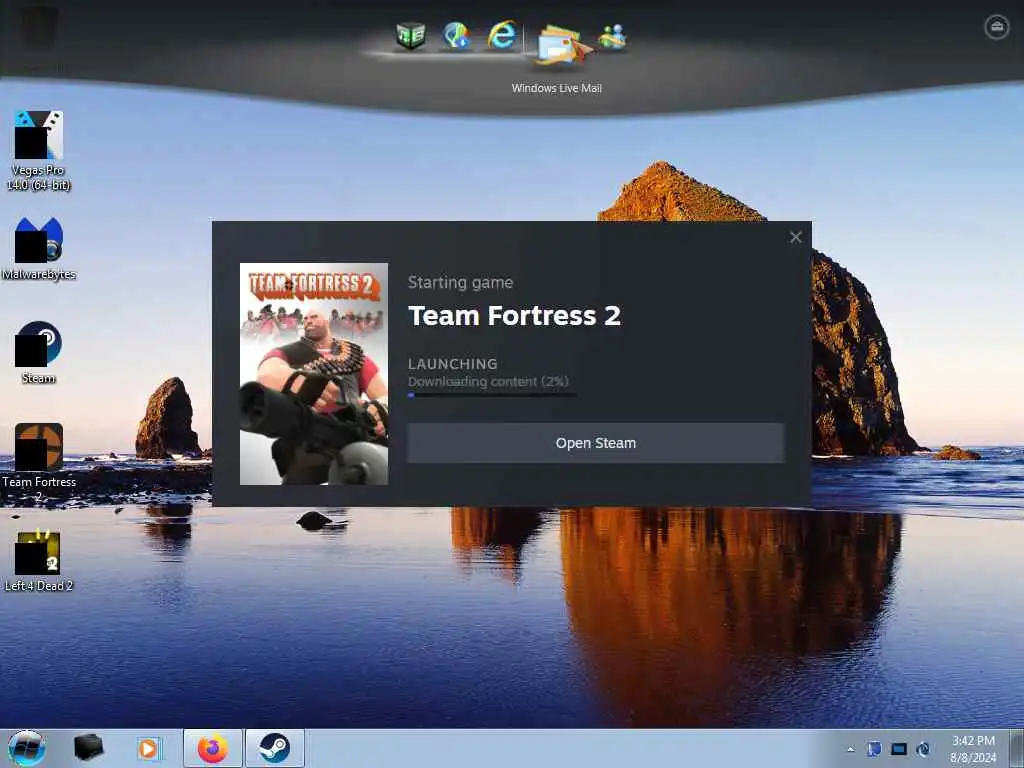The height and width of the screenshot is (768, 1024).
Task: Click the black box taskbar icon
Action: 88,748
